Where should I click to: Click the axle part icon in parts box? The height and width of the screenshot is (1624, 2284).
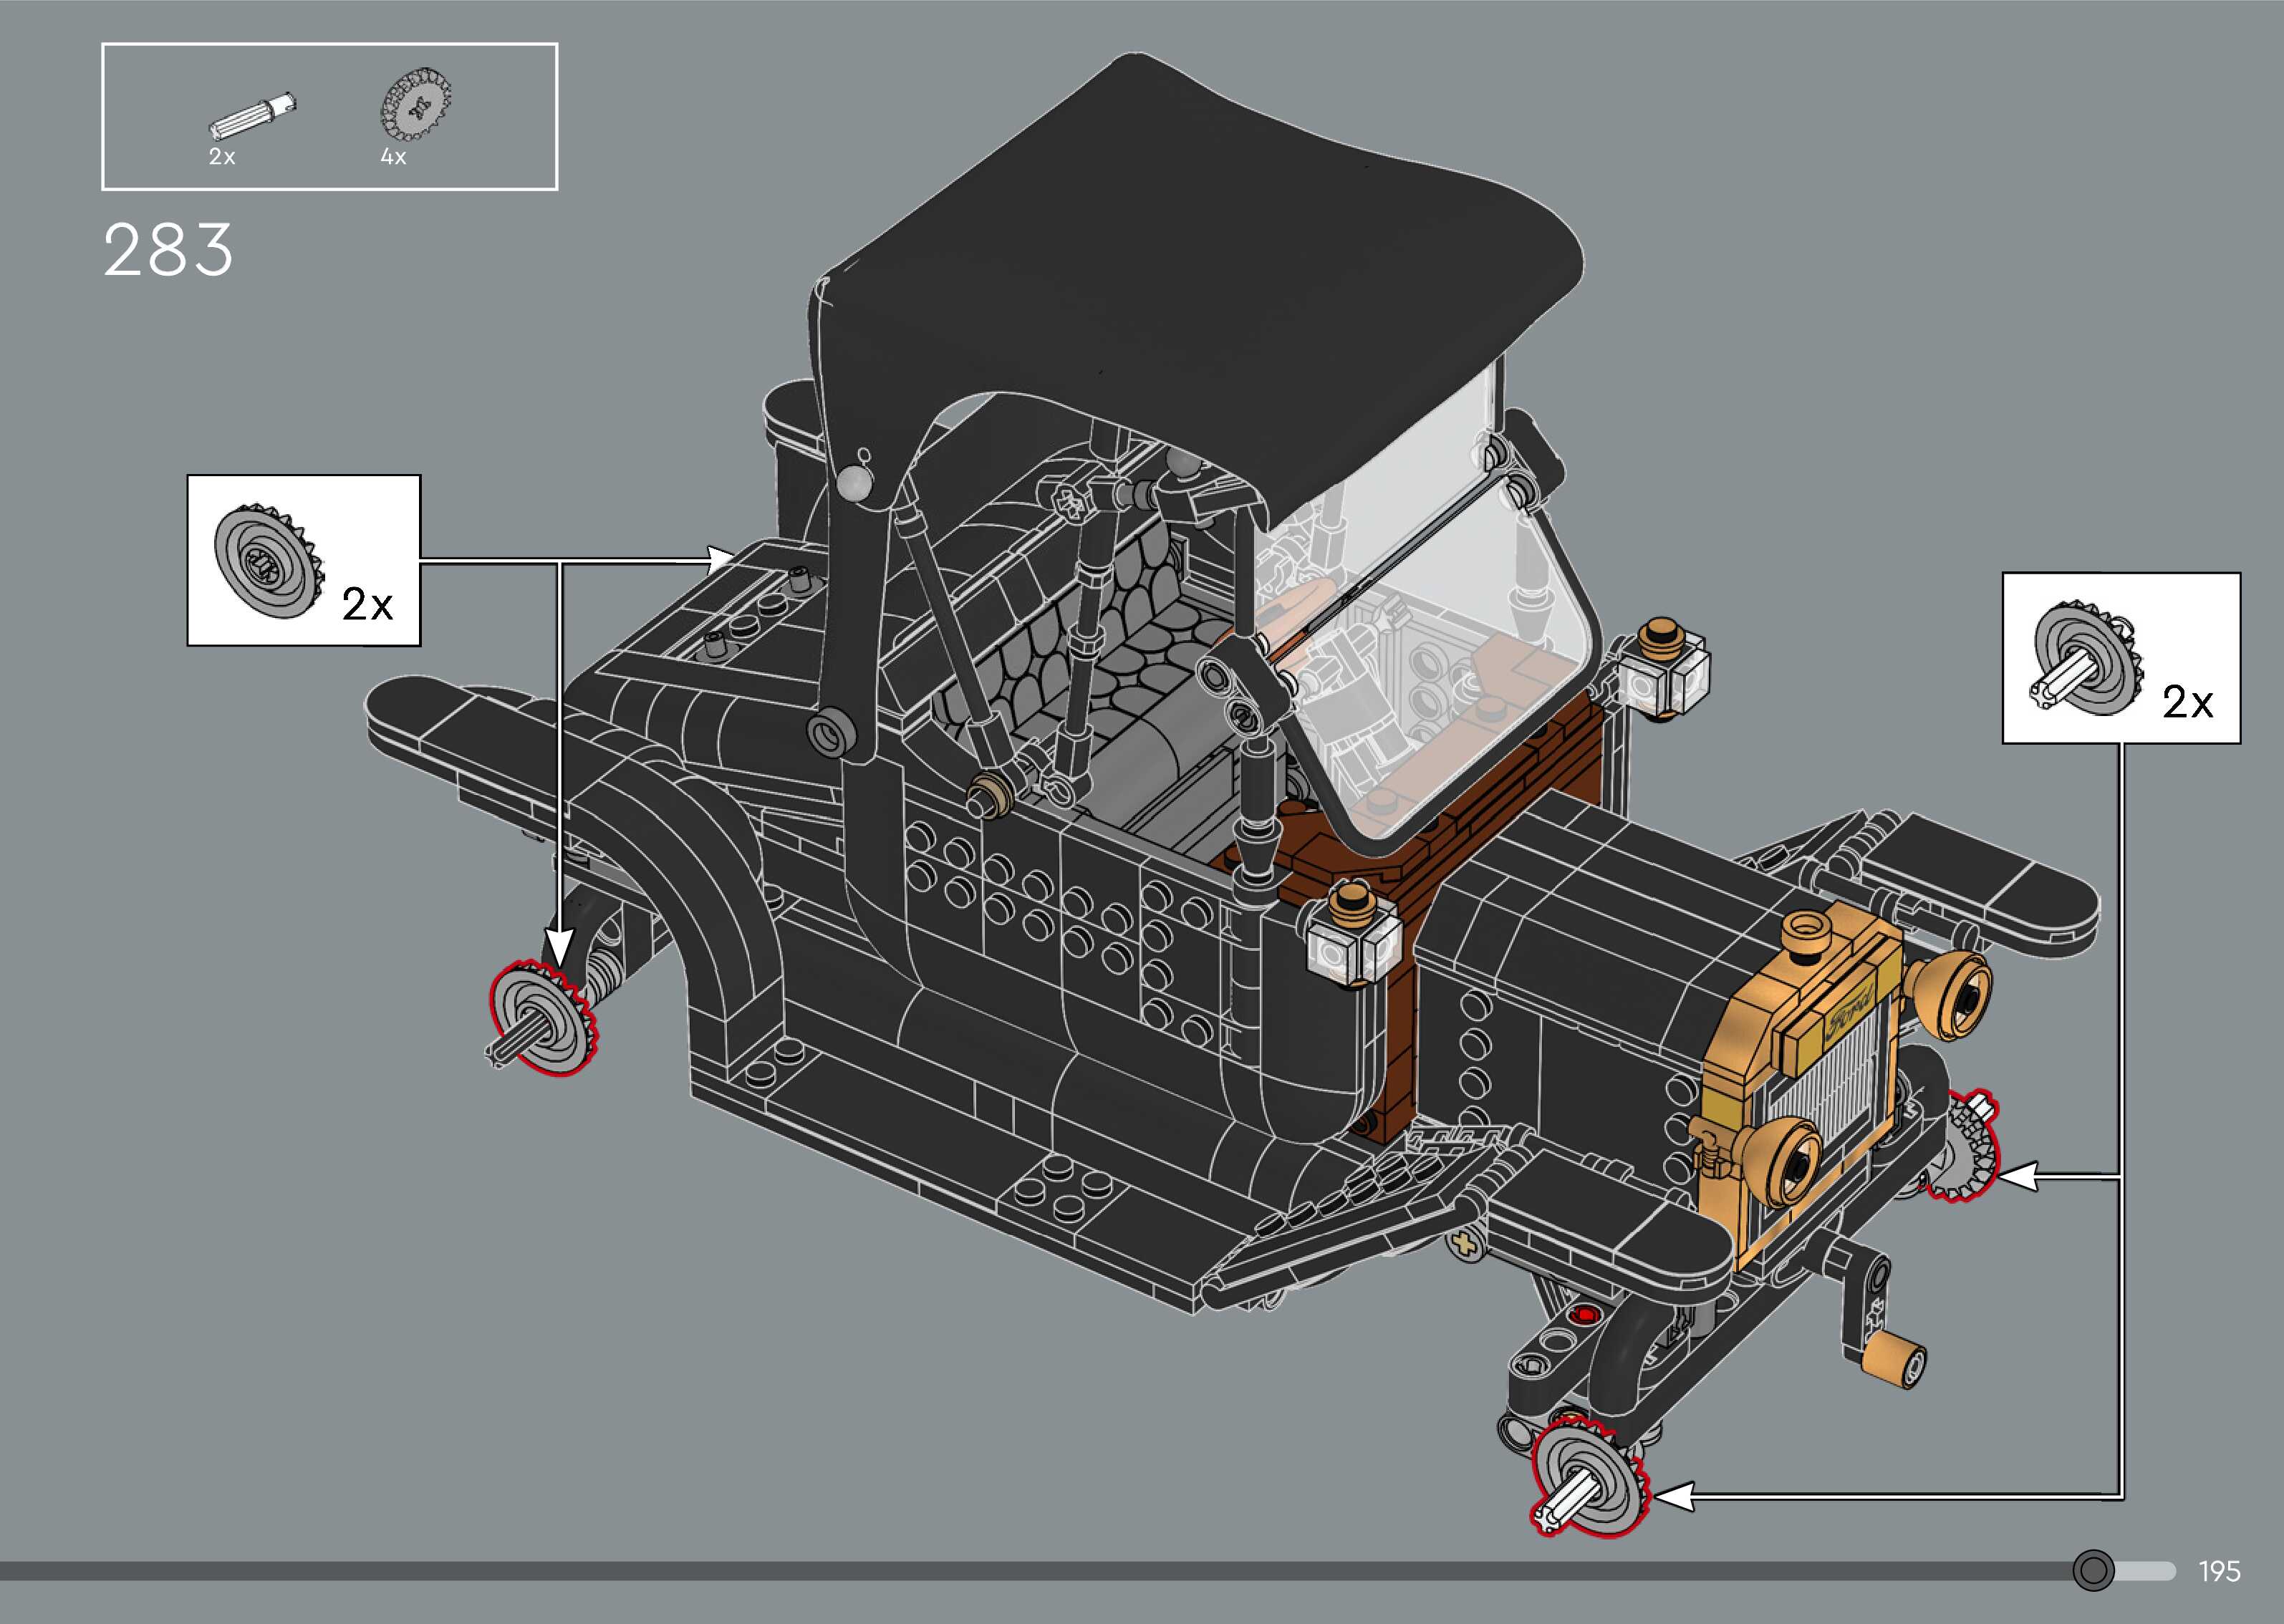pyautogui.click(x=253, y=115)
